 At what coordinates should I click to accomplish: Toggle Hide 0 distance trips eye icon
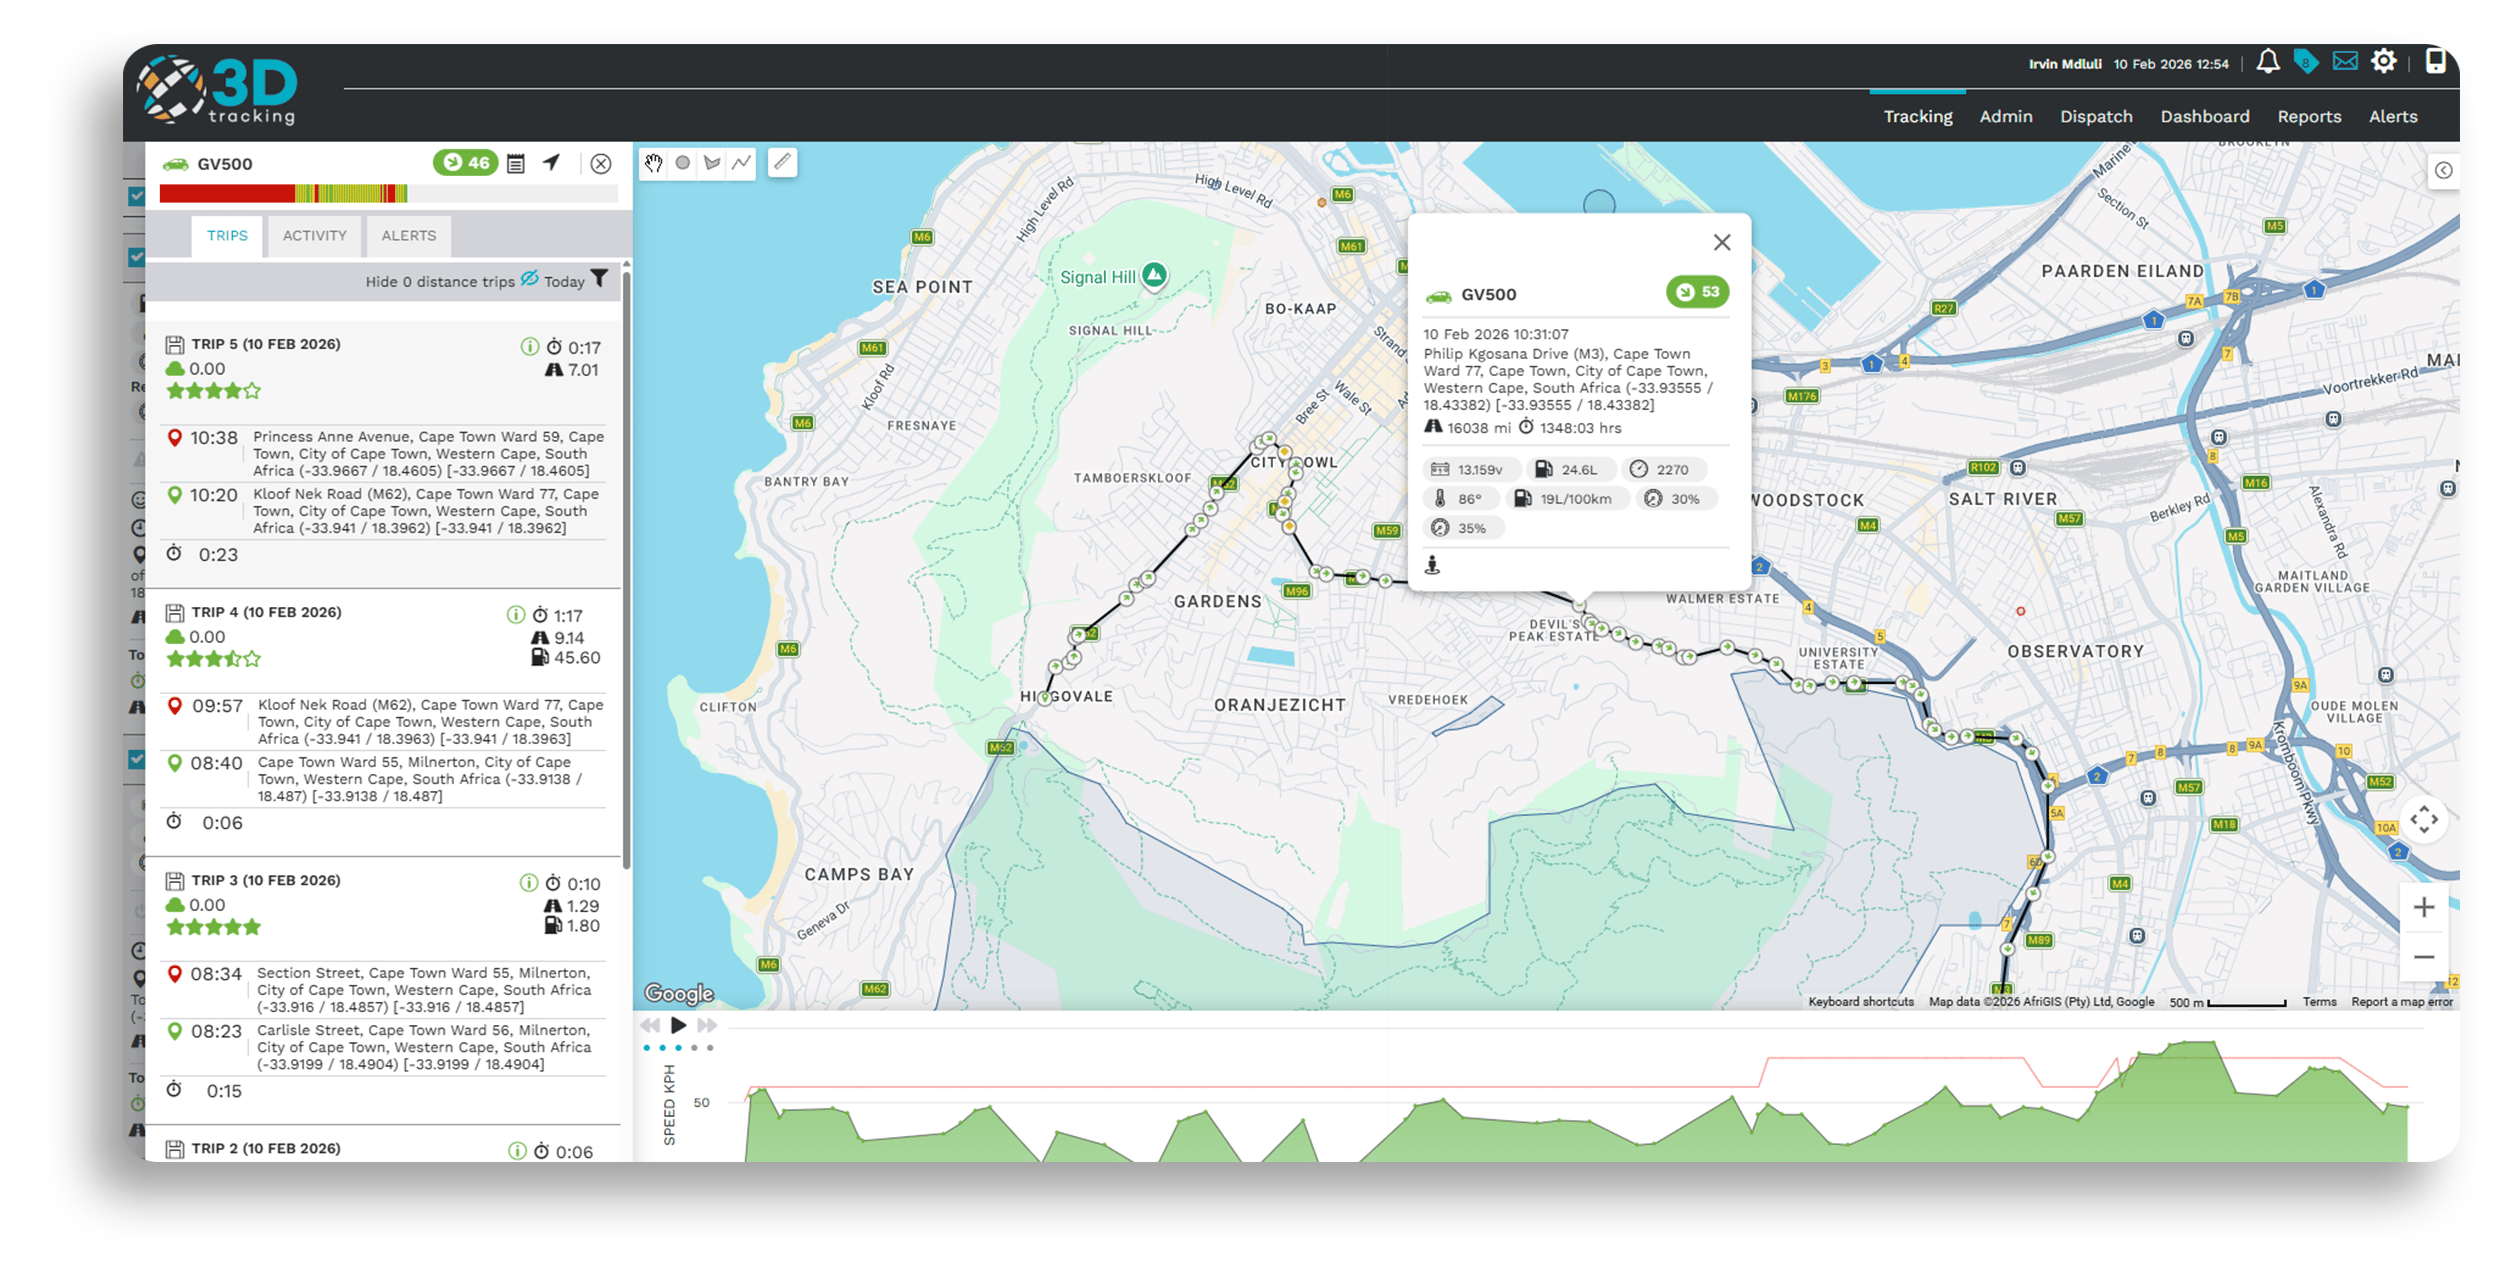529,279
